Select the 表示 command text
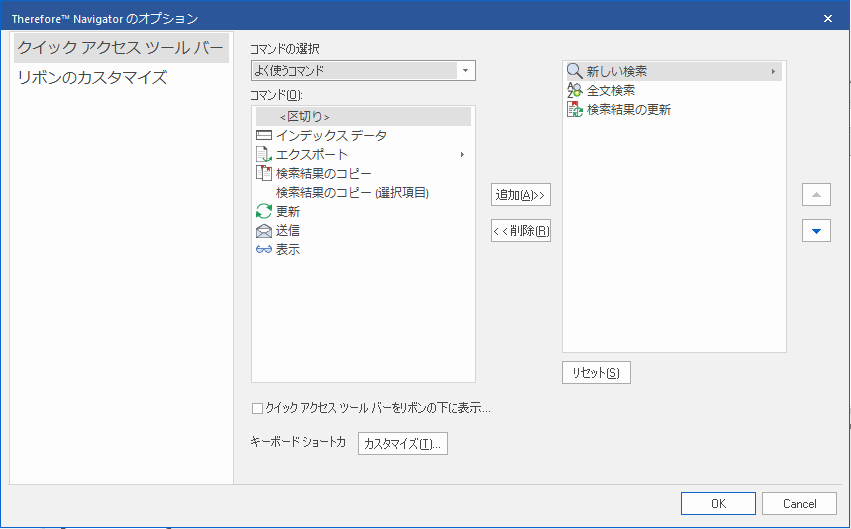This screenshot has width=851, height=529. point(288,250)
